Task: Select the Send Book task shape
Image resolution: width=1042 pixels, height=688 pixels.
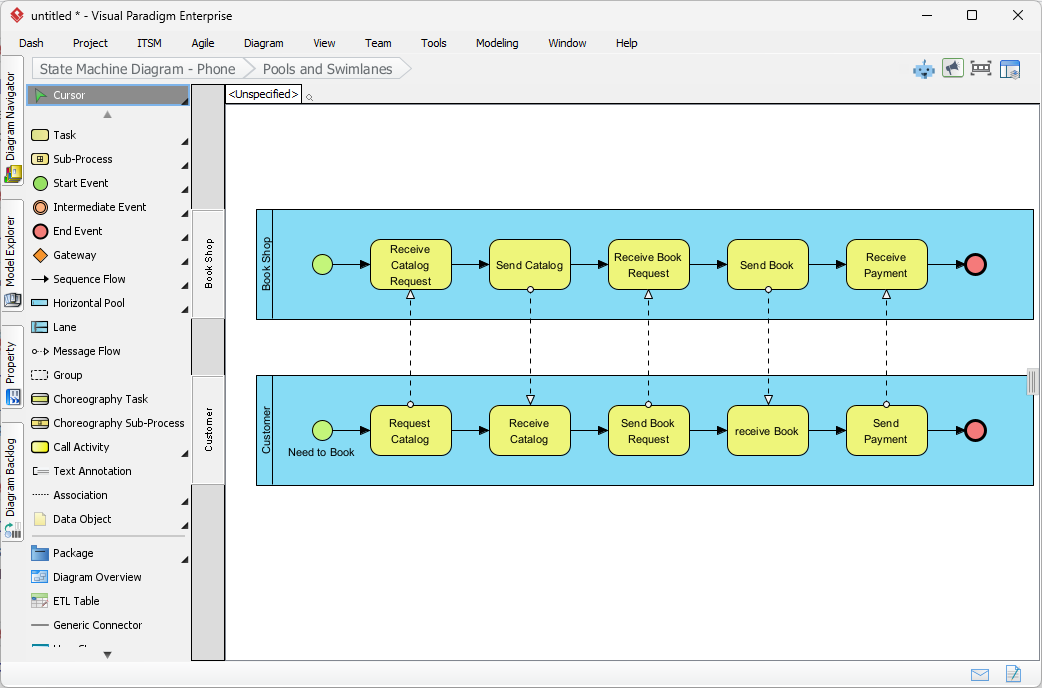Action: pos(767,264)
